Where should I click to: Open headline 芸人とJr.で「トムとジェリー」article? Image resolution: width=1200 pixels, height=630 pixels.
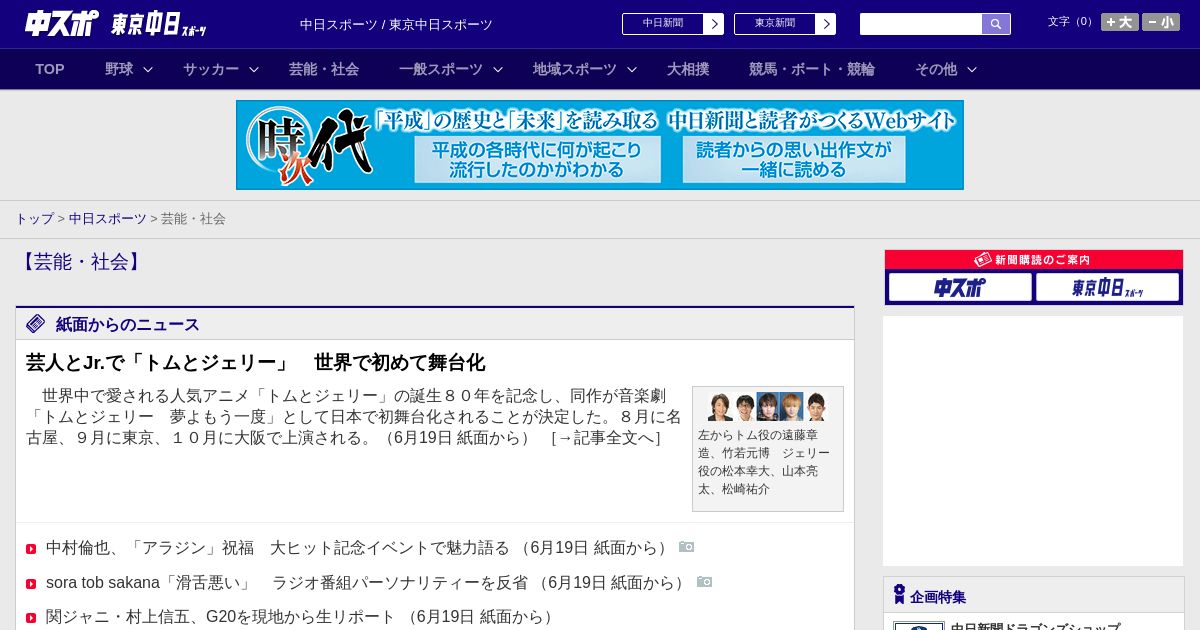pyautogui.click(x=255, y=362)
